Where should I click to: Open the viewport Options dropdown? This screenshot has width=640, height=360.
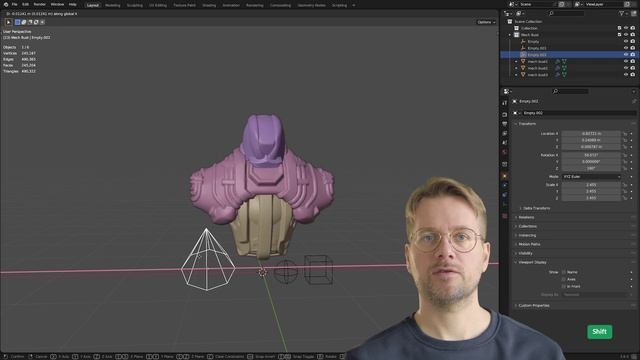486,22
